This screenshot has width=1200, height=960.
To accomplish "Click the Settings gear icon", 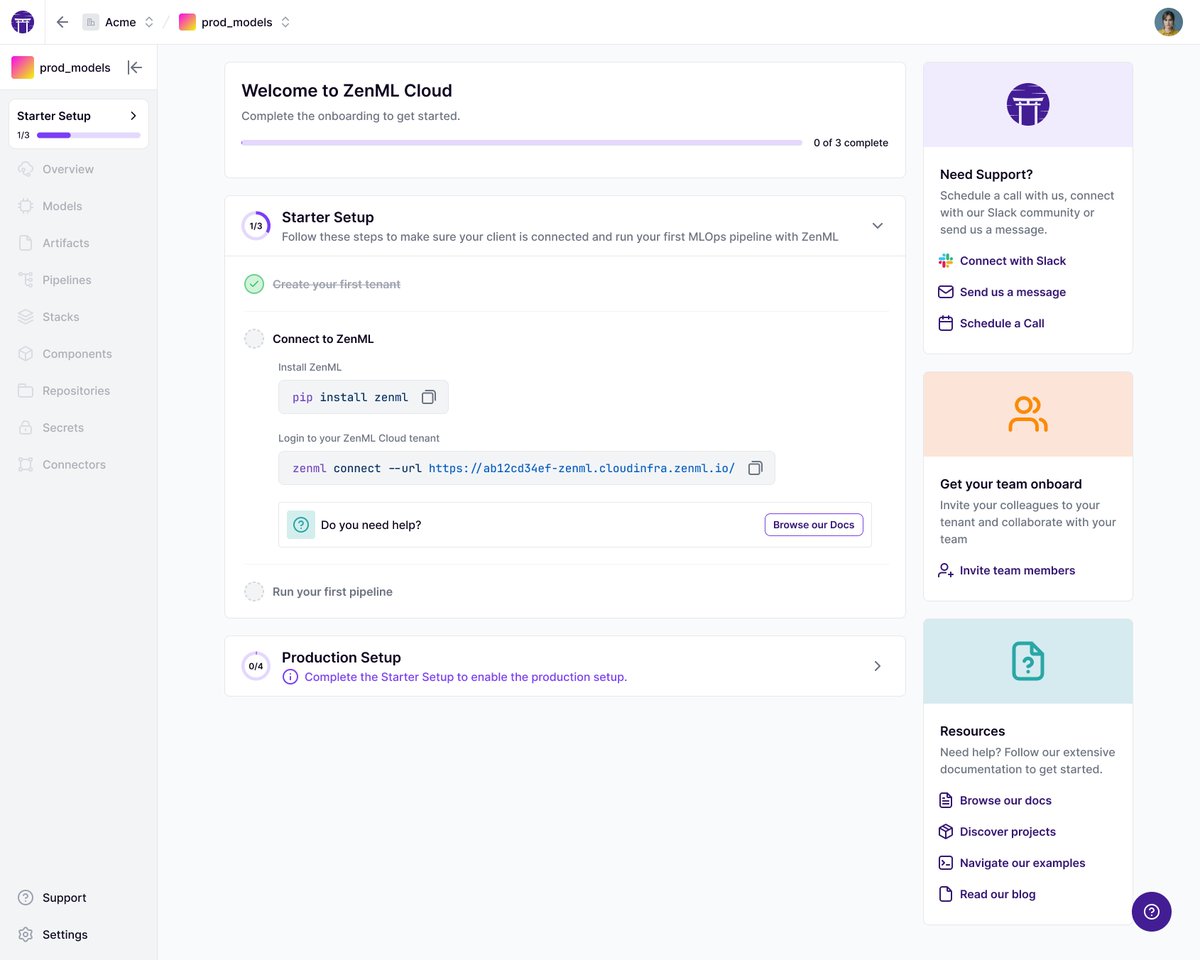I will click(26, 935).
